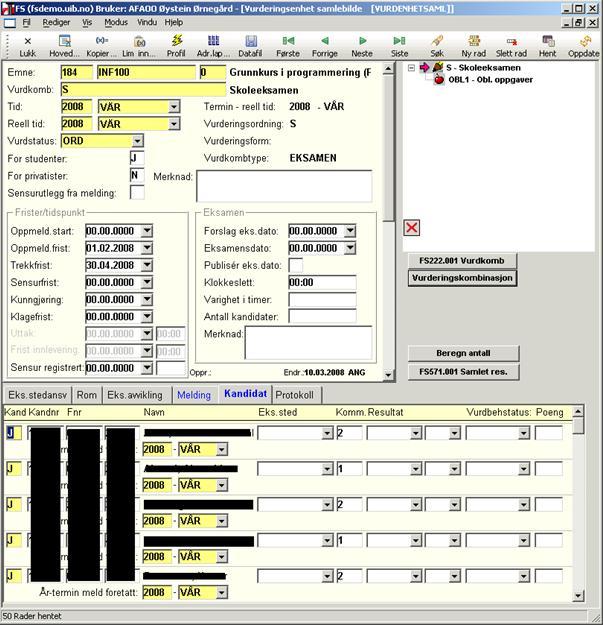Collapse the S - Skoleeksamen tree branch
The height and width of the screenshot is (625, 603).
(x=411, y=68)
